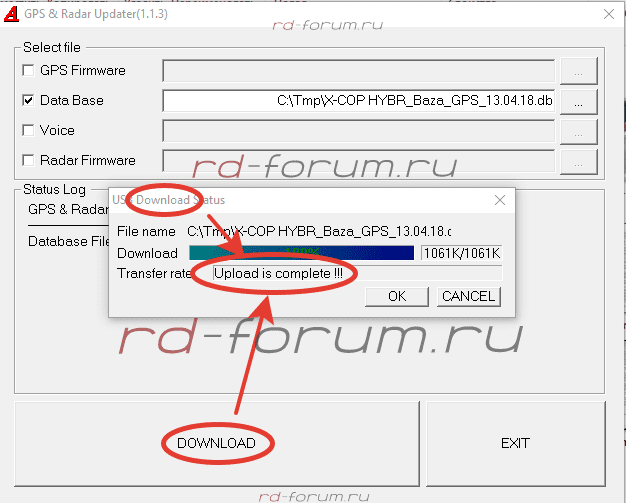
Task: Enable the GPS Firmware checkbox
Action: click(28, 71)
